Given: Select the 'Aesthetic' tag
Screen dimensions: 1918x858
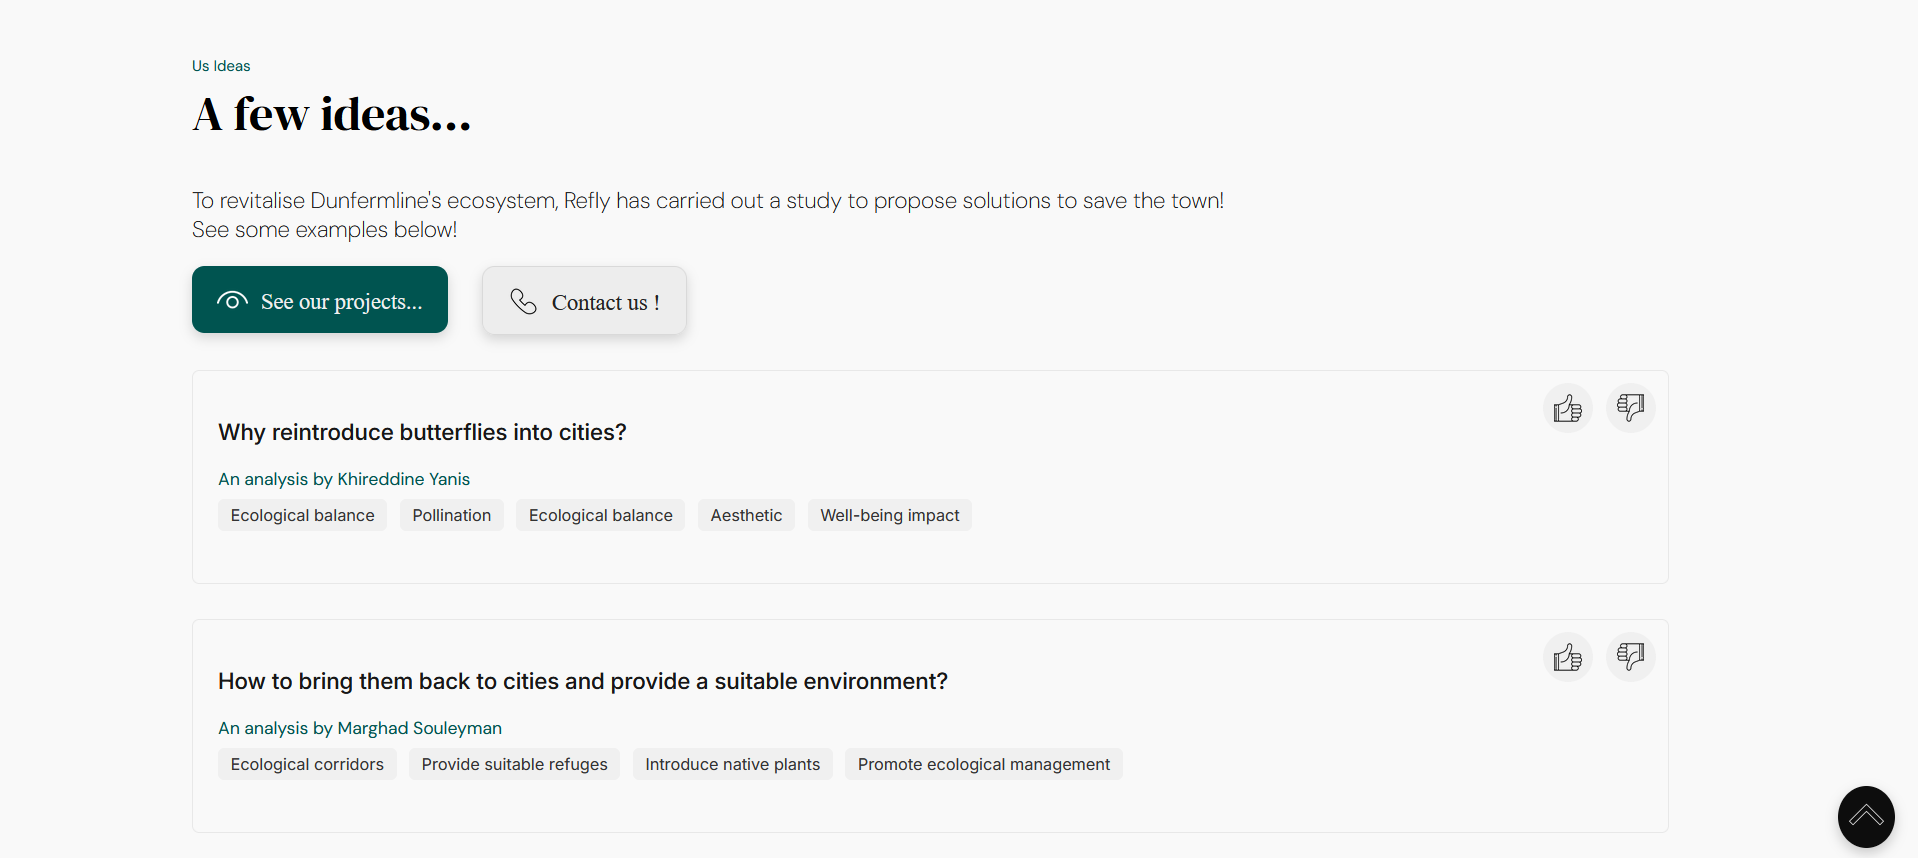Looking at the screenshot, I should click(746, 515).
